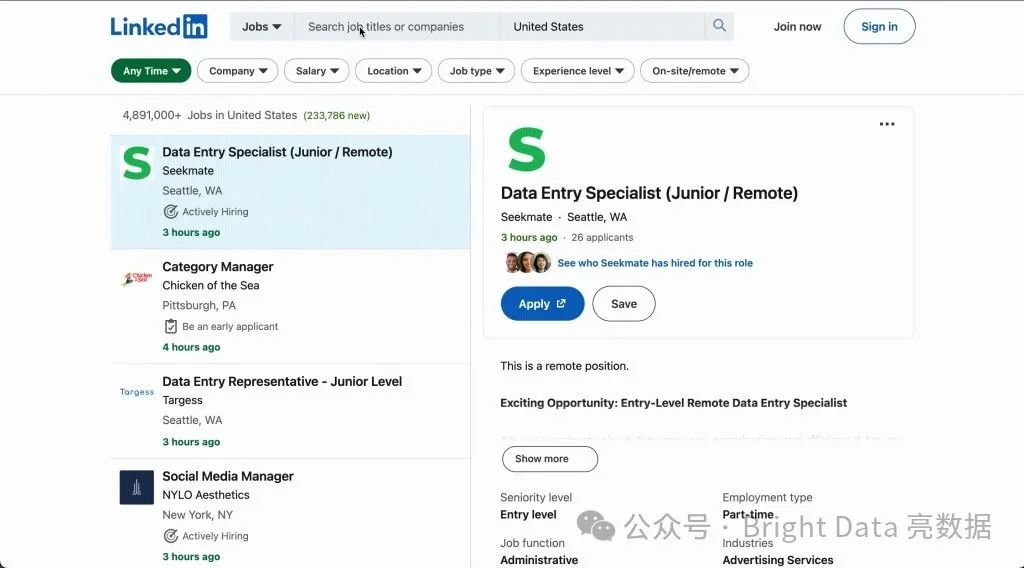Select the Data Entry Specialist (Junior / Remote) listing title
This screenshot has width=1024, height=568.
pos(278,152)
